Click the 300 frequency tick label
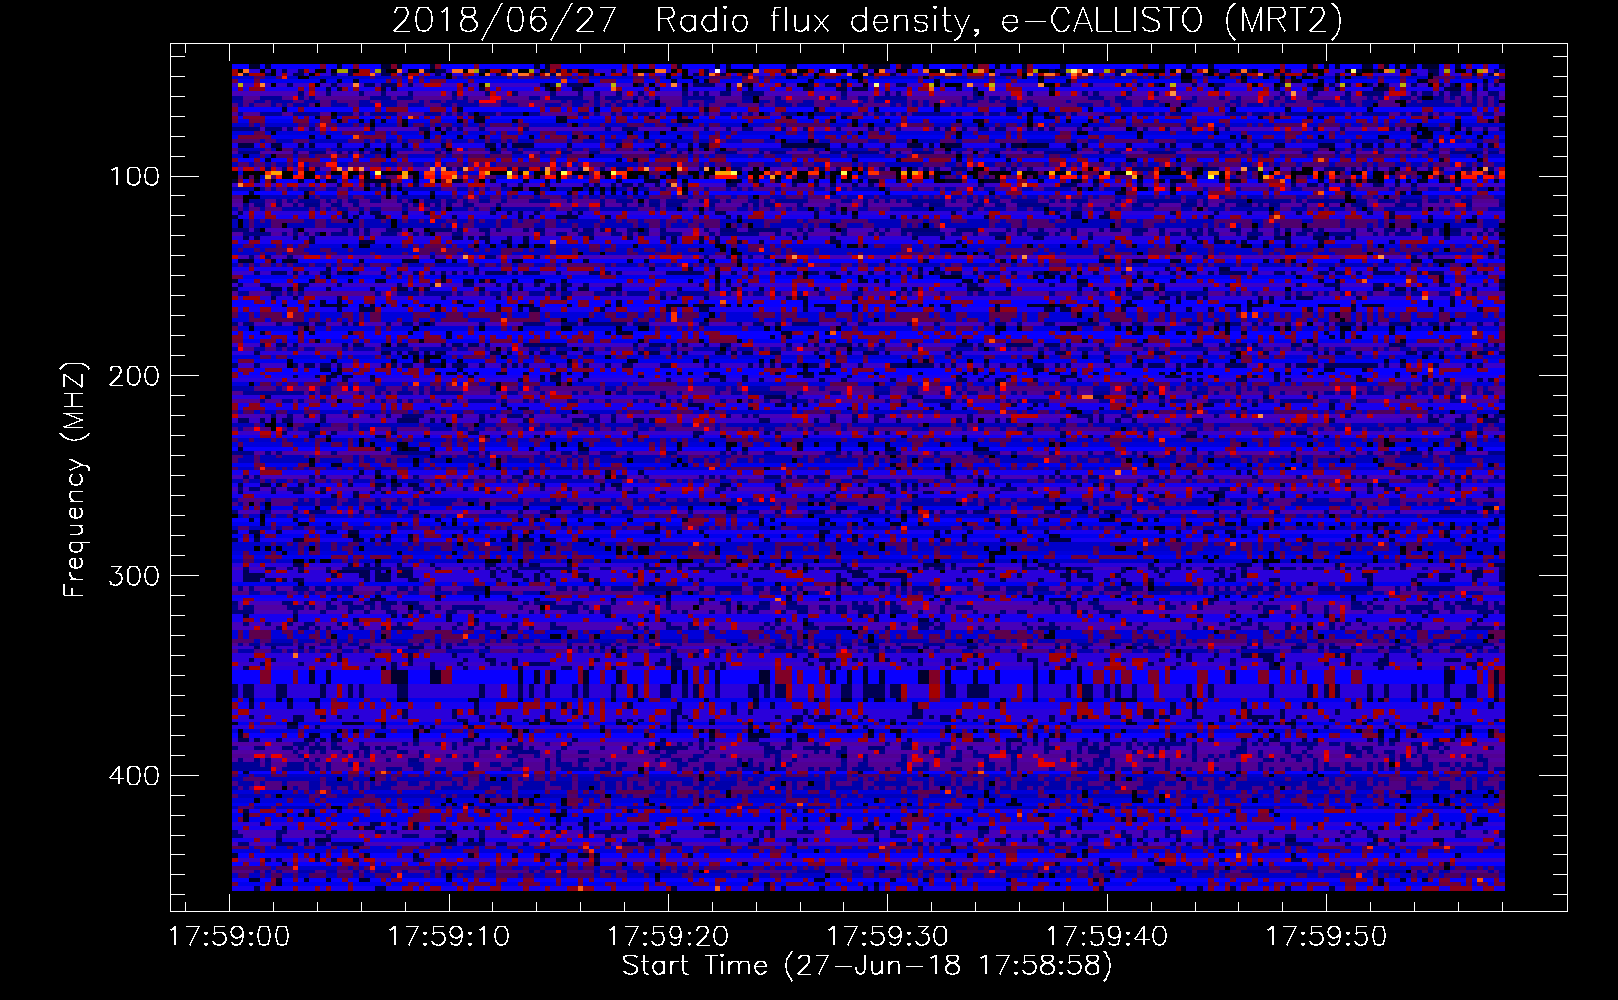 134,576
